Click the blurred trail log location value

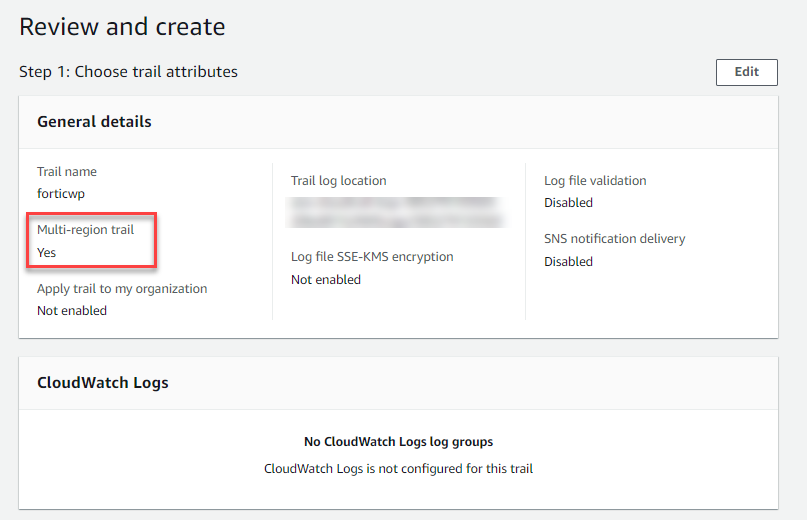pyautogui.click(x=395, y=211)
